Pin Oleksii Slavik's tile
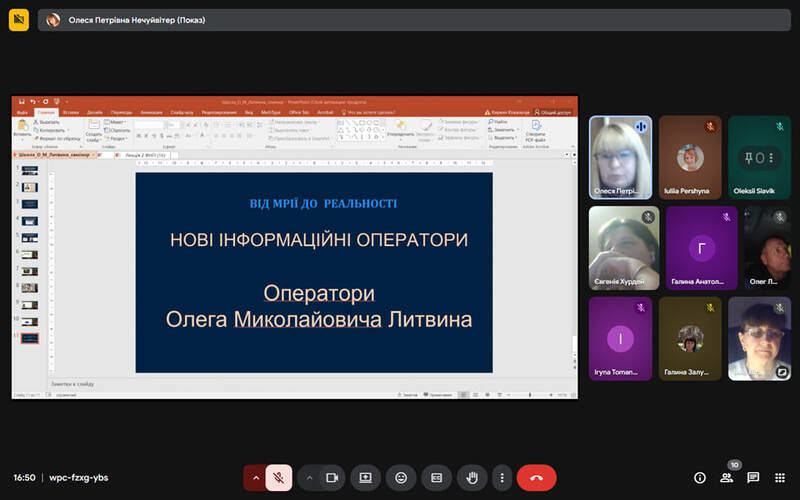This screenshot has width=800, height=500. pos(759,157)
